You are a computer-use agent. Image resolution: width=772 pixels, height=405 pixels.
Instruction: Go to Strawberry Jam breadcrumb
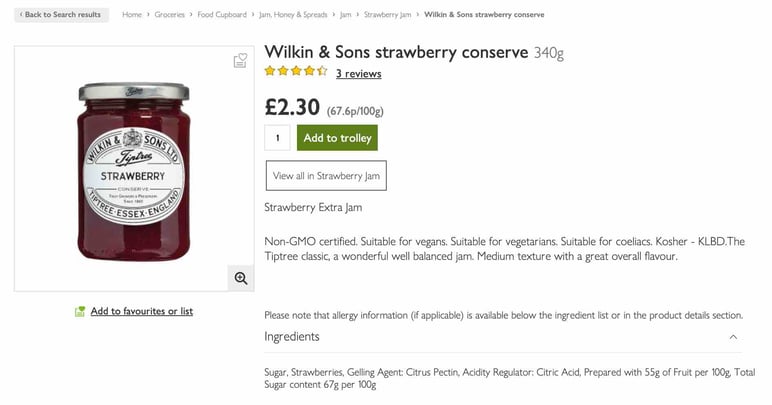coord(387,15)
